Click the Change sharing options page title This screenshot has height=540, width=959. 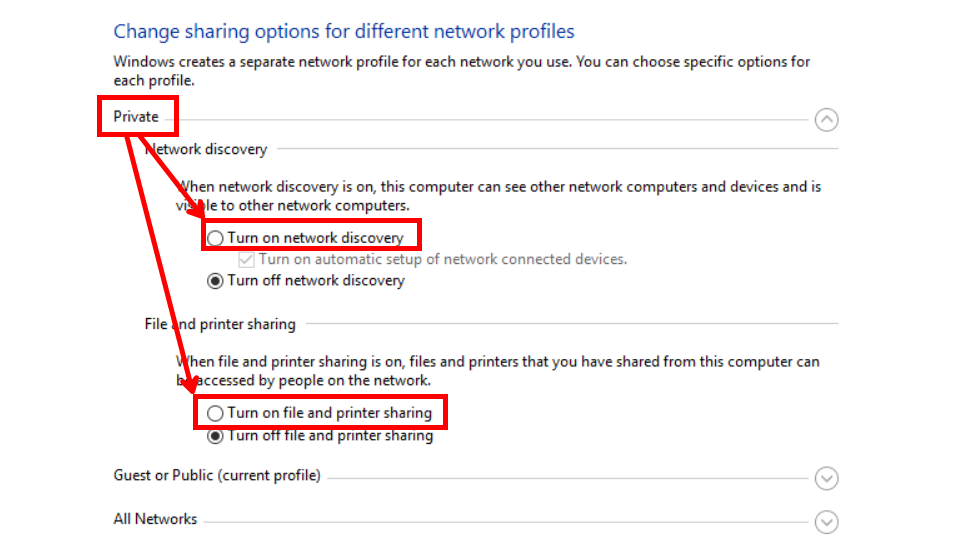[344, 31]
